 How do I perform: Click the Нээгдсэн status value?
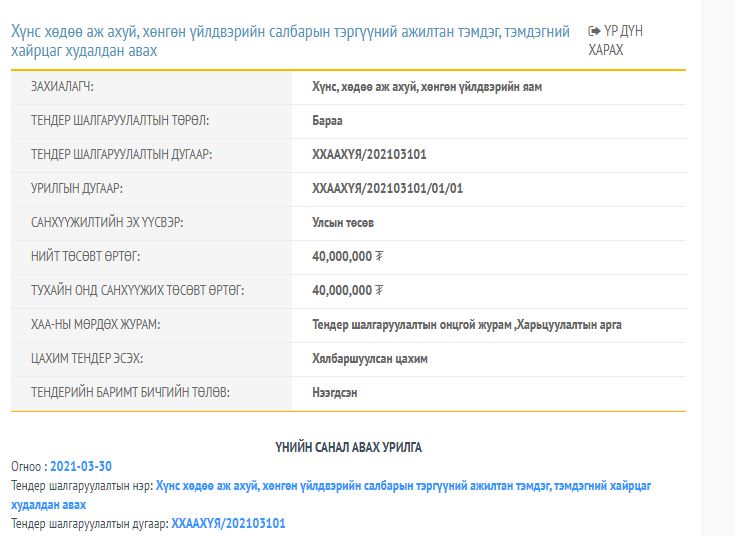click(x=335, y=393)
